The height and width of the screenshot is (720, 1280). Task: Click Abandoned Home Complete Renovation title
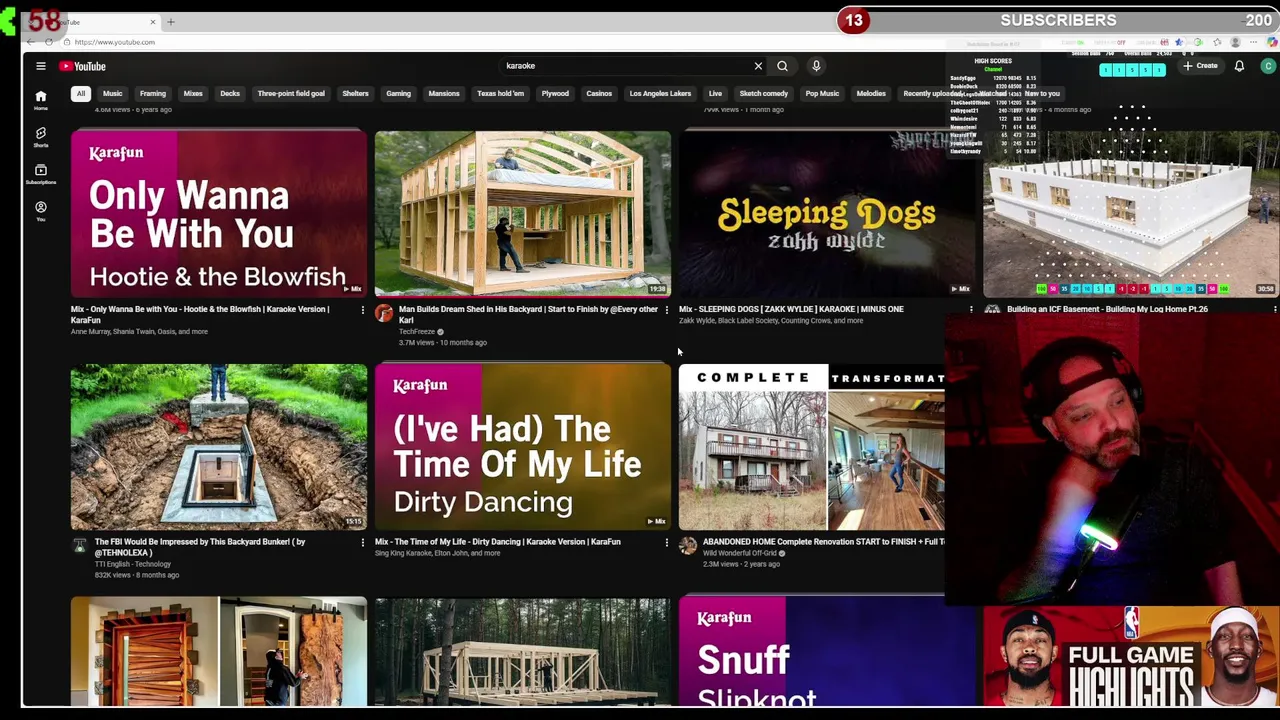[823, 542]
